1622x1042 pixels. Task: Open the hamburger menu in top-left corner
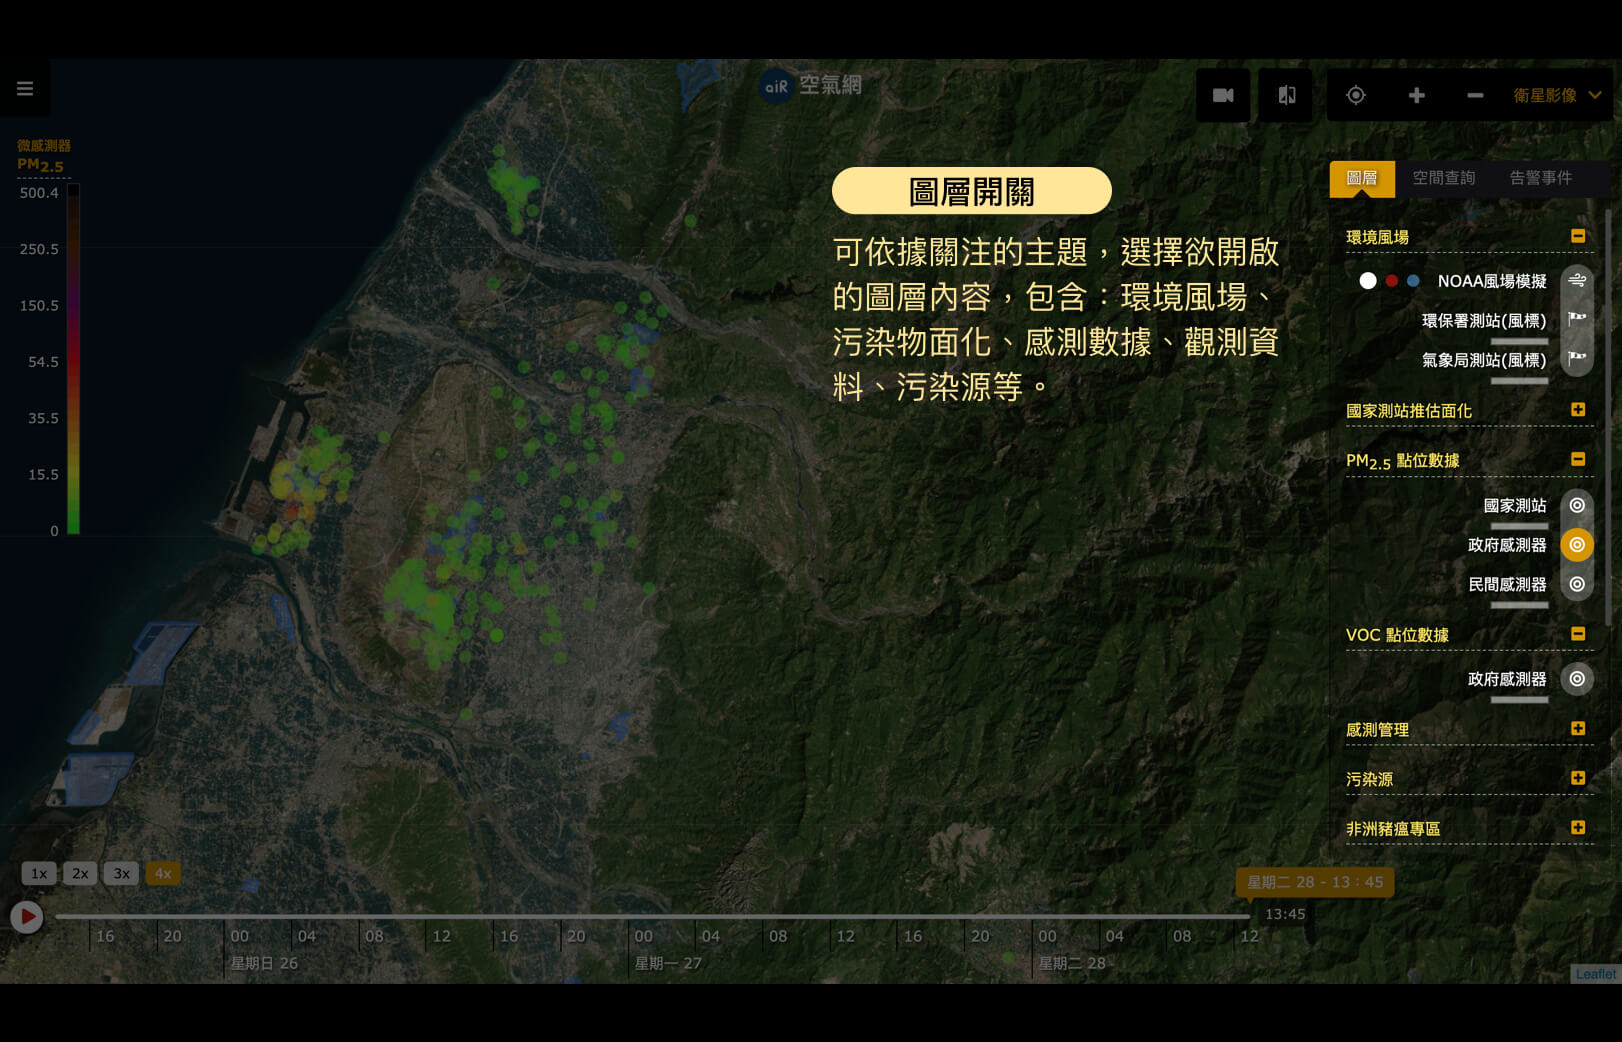[25, 88]
